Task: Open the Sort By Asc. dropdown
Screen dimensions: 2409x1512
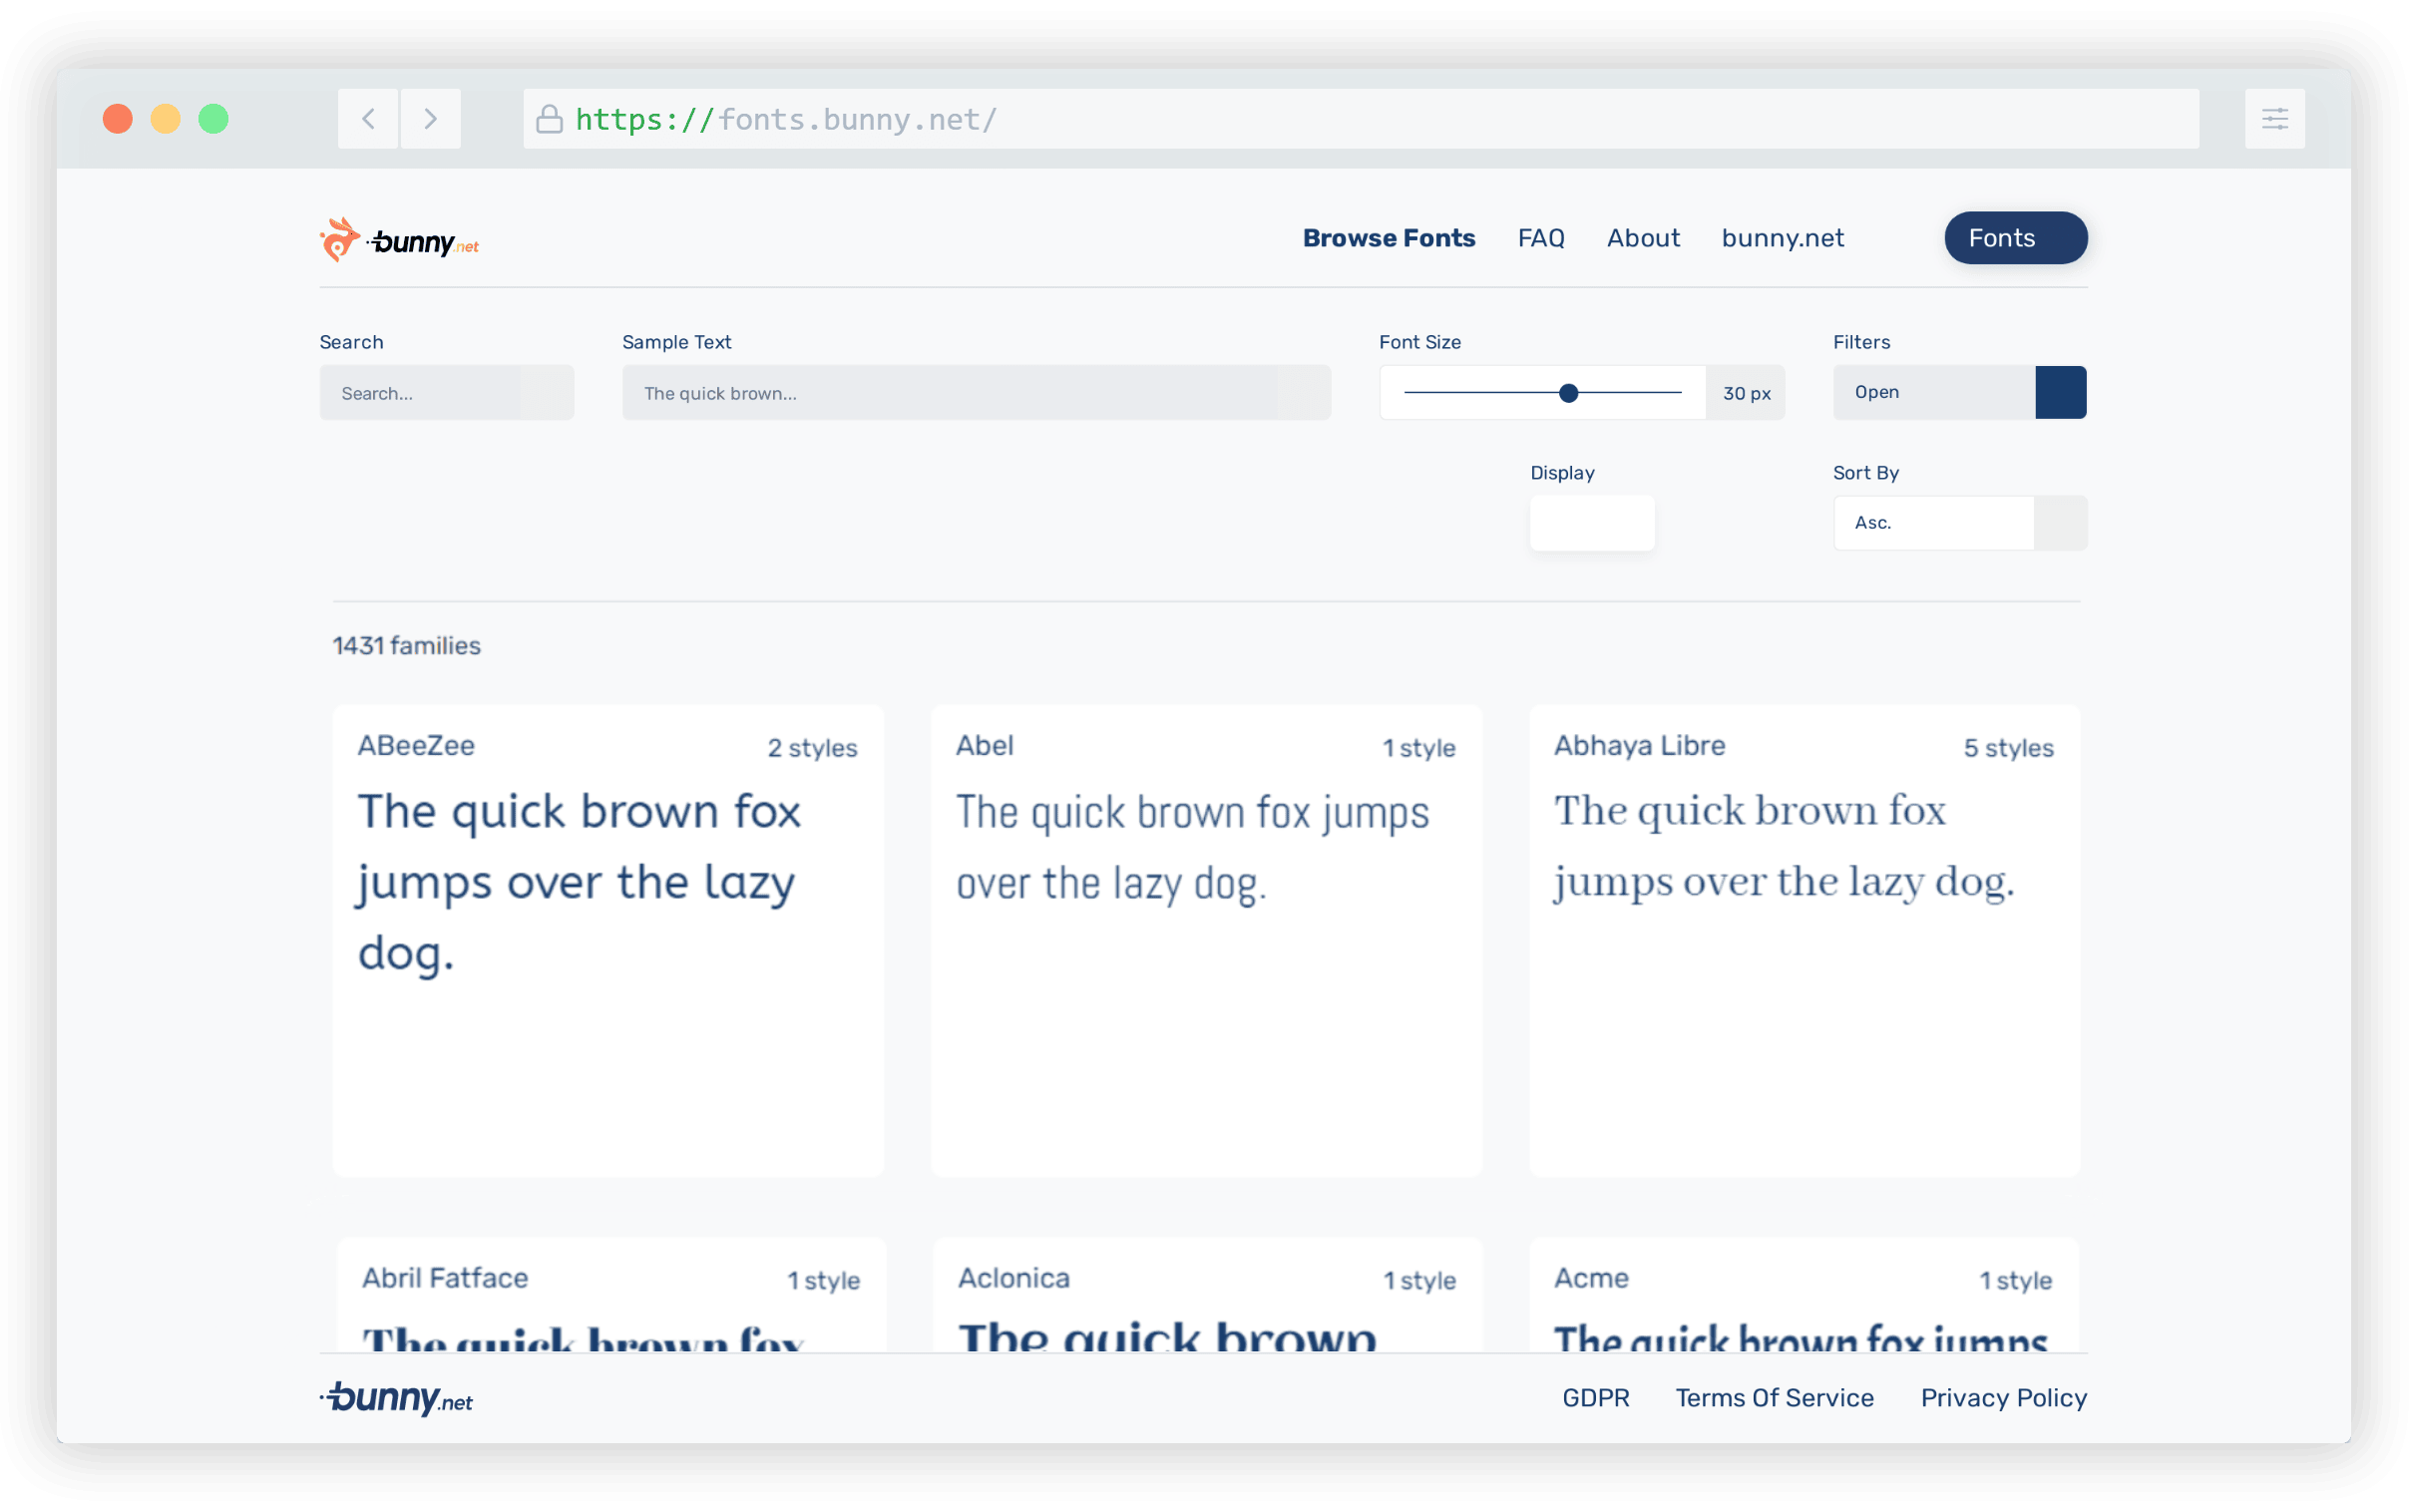Action: tap(1930, 522)
